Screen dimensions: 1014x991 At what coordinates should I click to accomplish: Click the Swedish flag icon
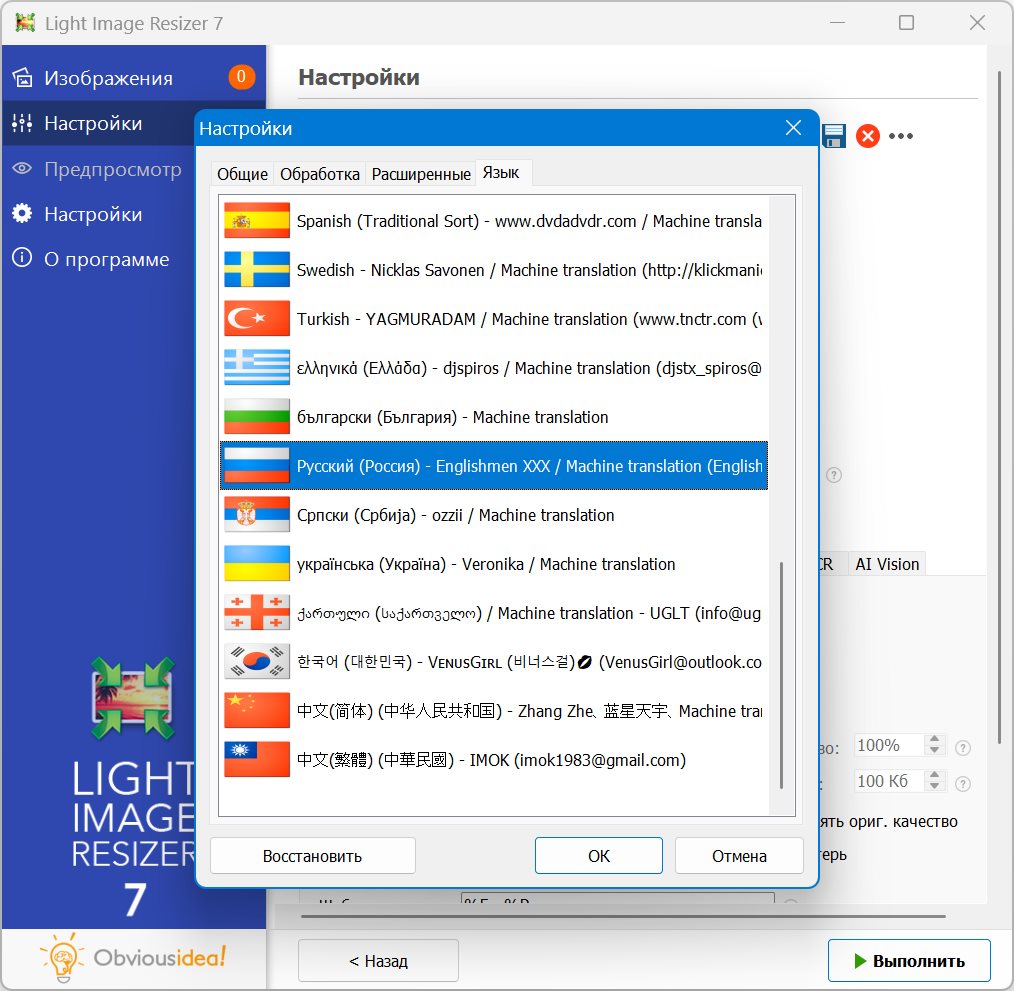257,270
